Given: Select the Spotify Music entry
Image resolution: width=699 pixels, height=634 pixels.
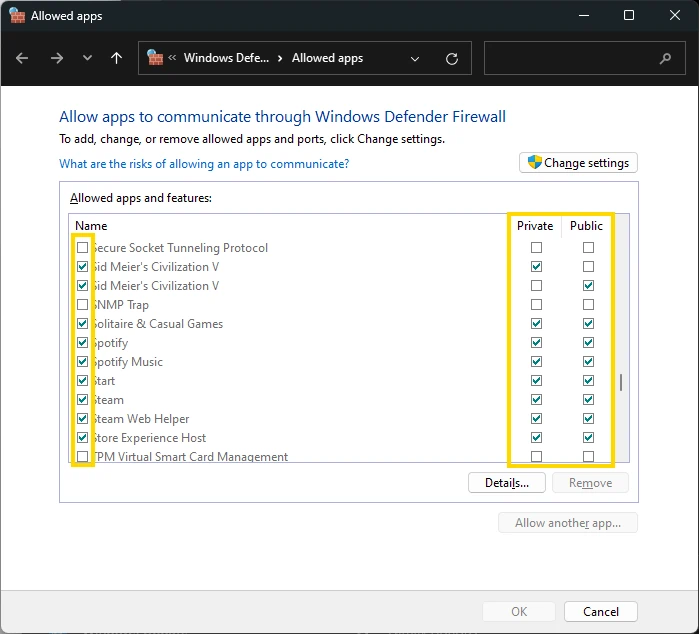Looking at the screenshot, I should 128,362.
